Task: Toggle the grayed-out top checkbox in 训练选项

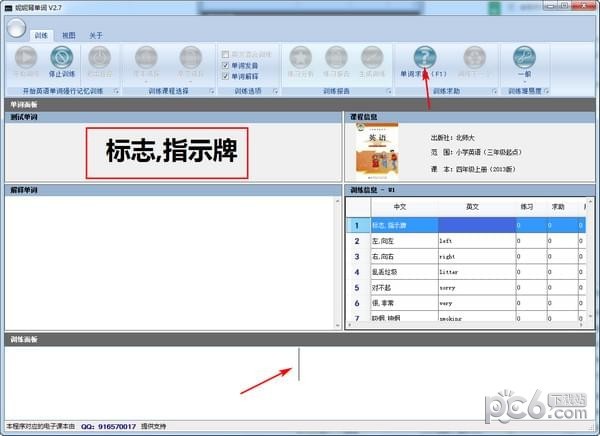Action: (225, 54)
